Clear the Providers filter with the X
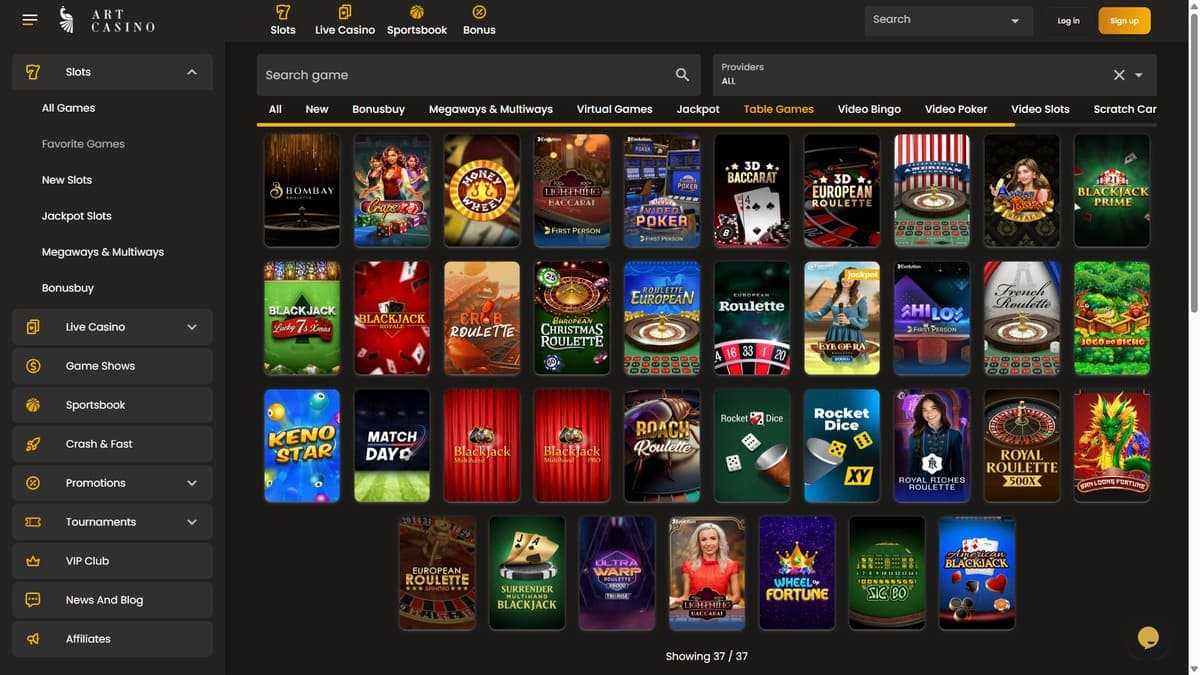The height and width of the screenshot is (675, 1200). tap(1119, 75)
